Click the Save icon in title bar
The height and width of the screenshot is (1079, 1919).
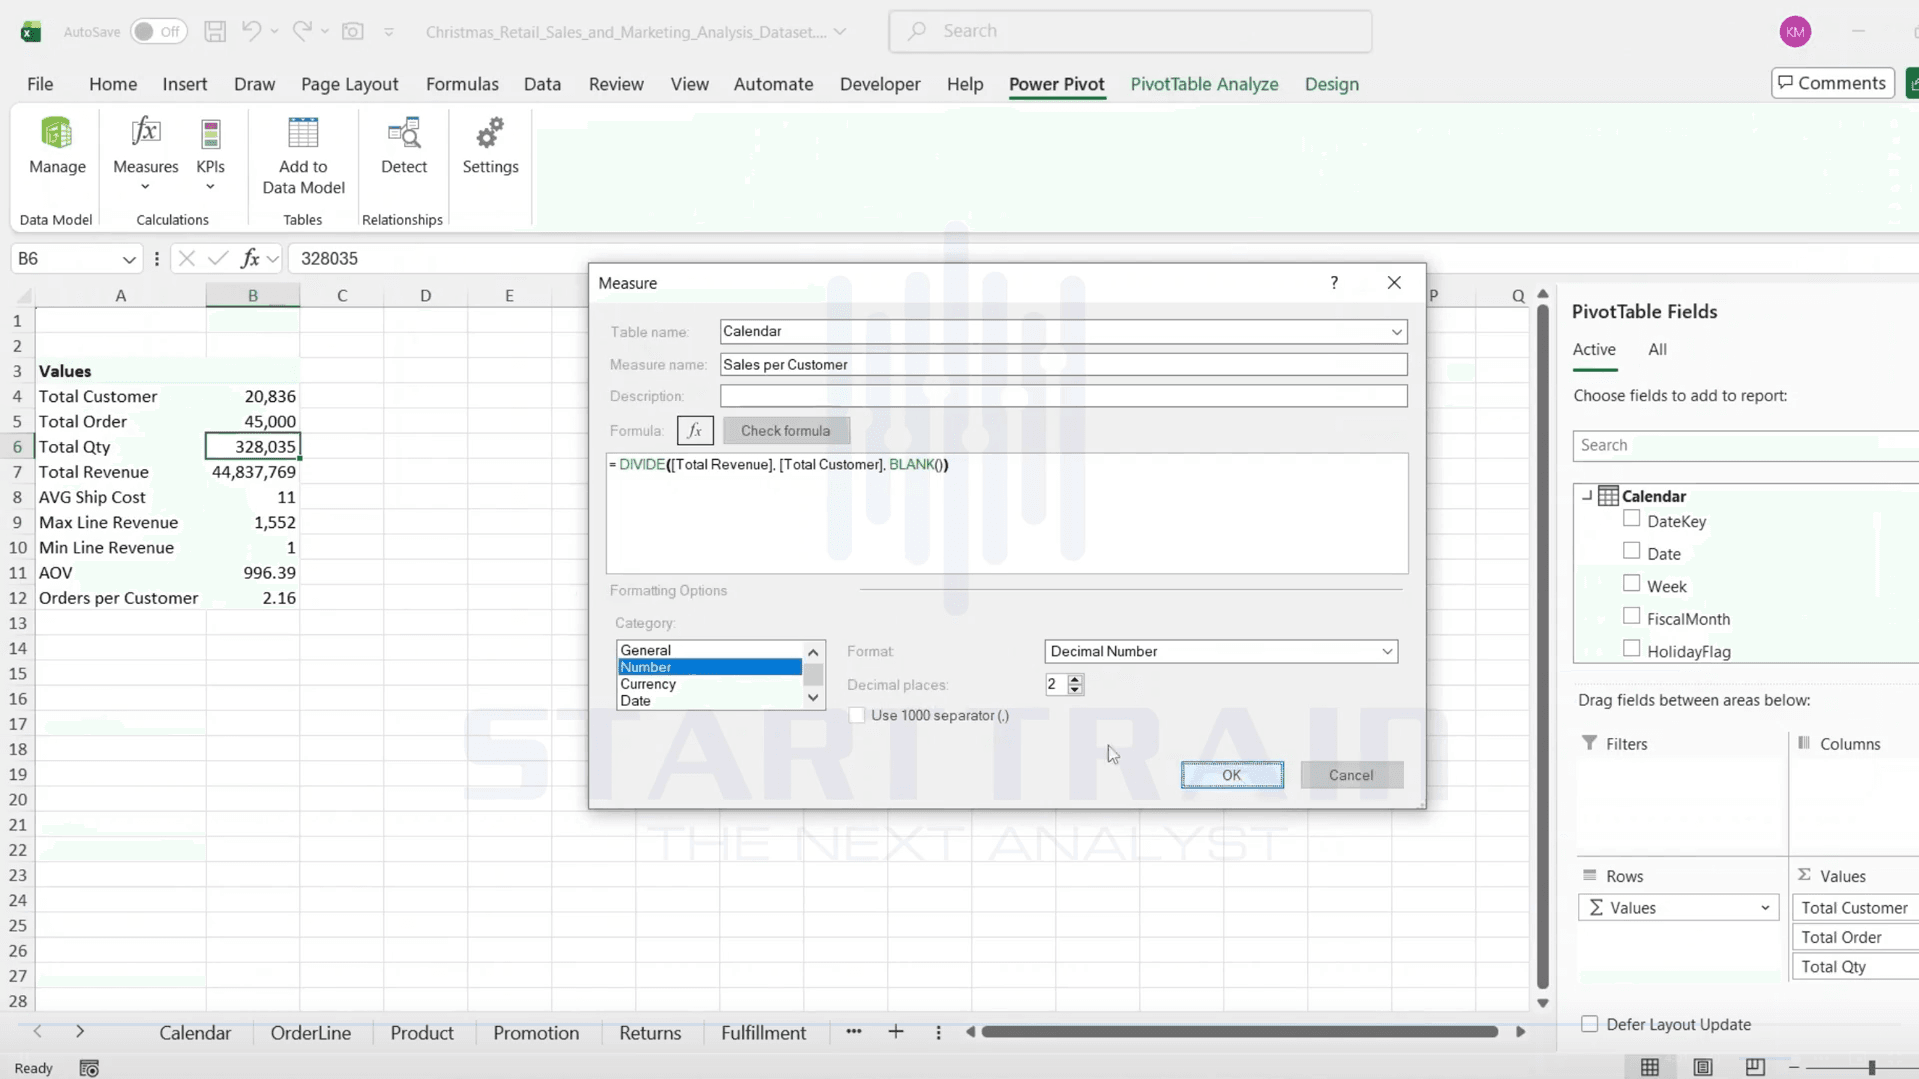[215, 31]
